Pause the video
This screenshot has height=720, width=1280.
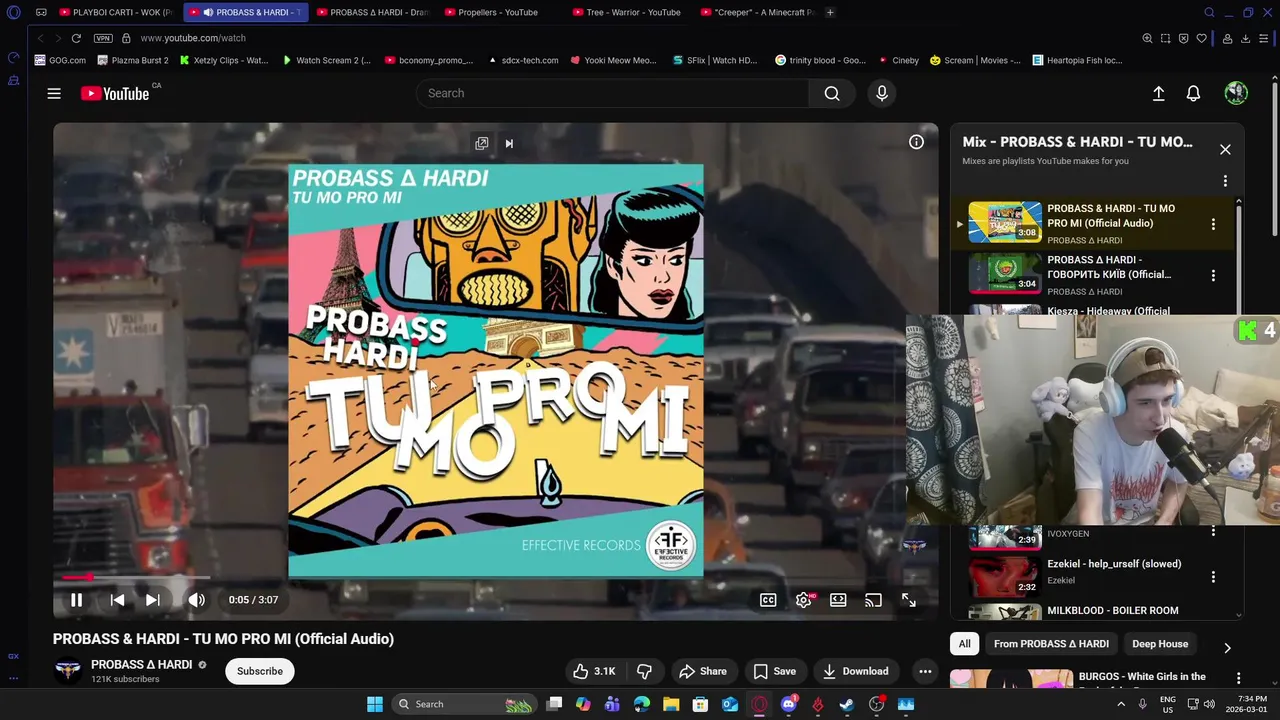point(76,600)
